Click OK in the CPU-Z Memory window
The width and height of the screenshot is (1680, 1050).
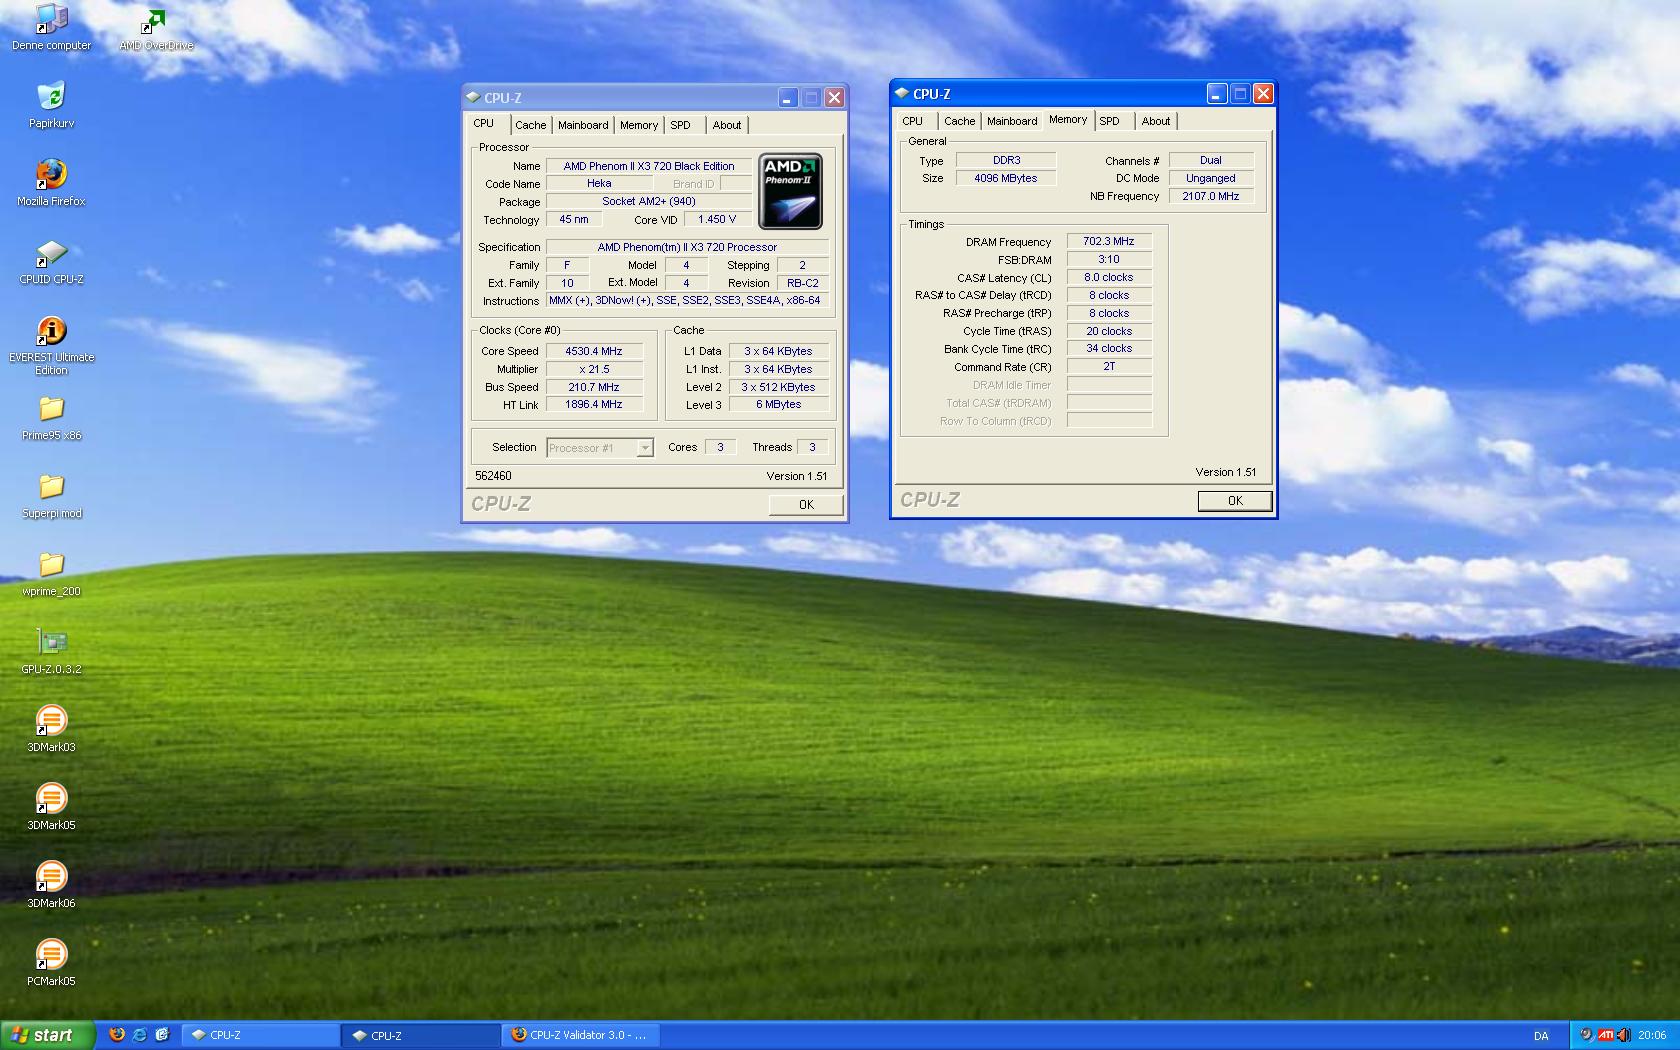pos(1235,501)
